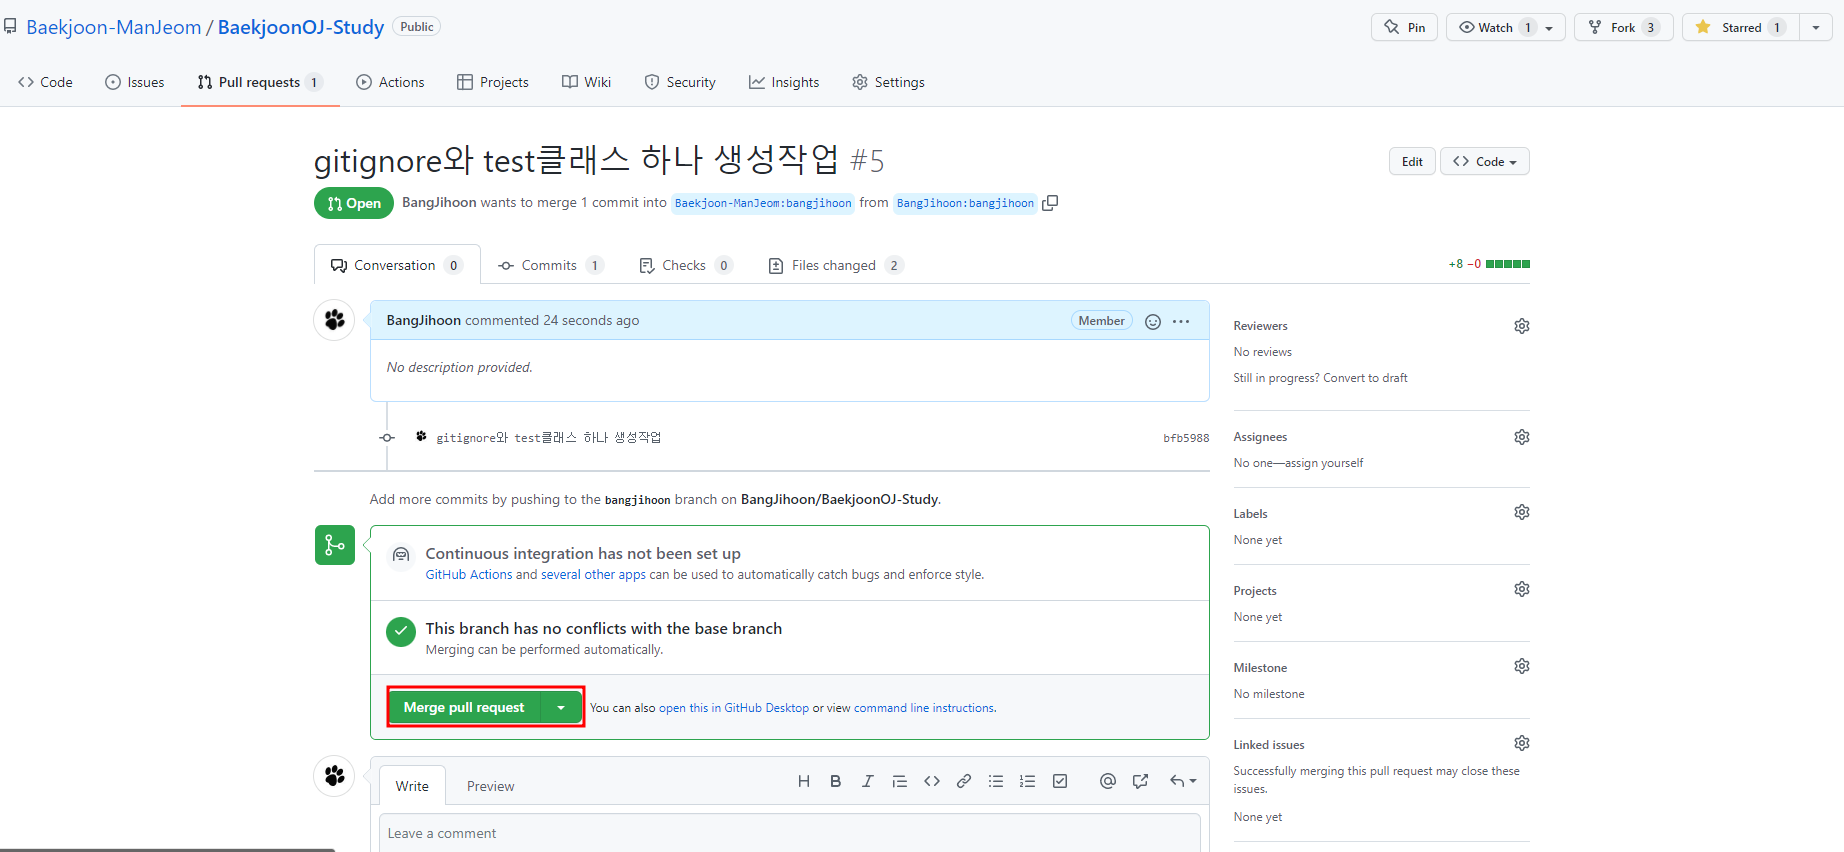Select the Conversation tab

coord(397,265)
